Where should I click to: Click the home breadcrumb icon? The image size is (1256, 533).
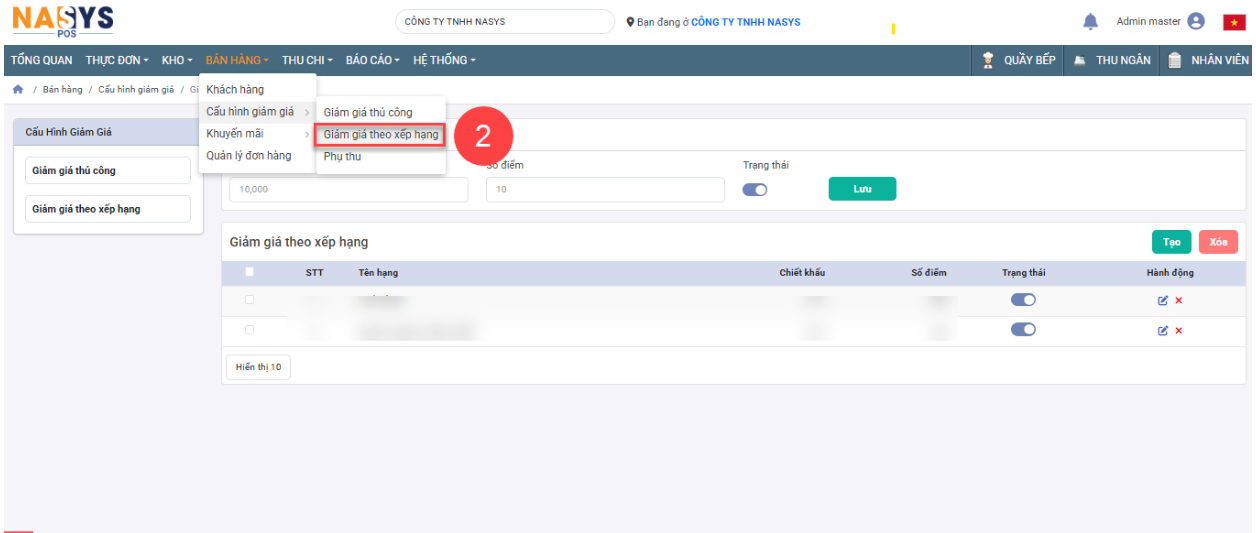click(x=18, y=90)
